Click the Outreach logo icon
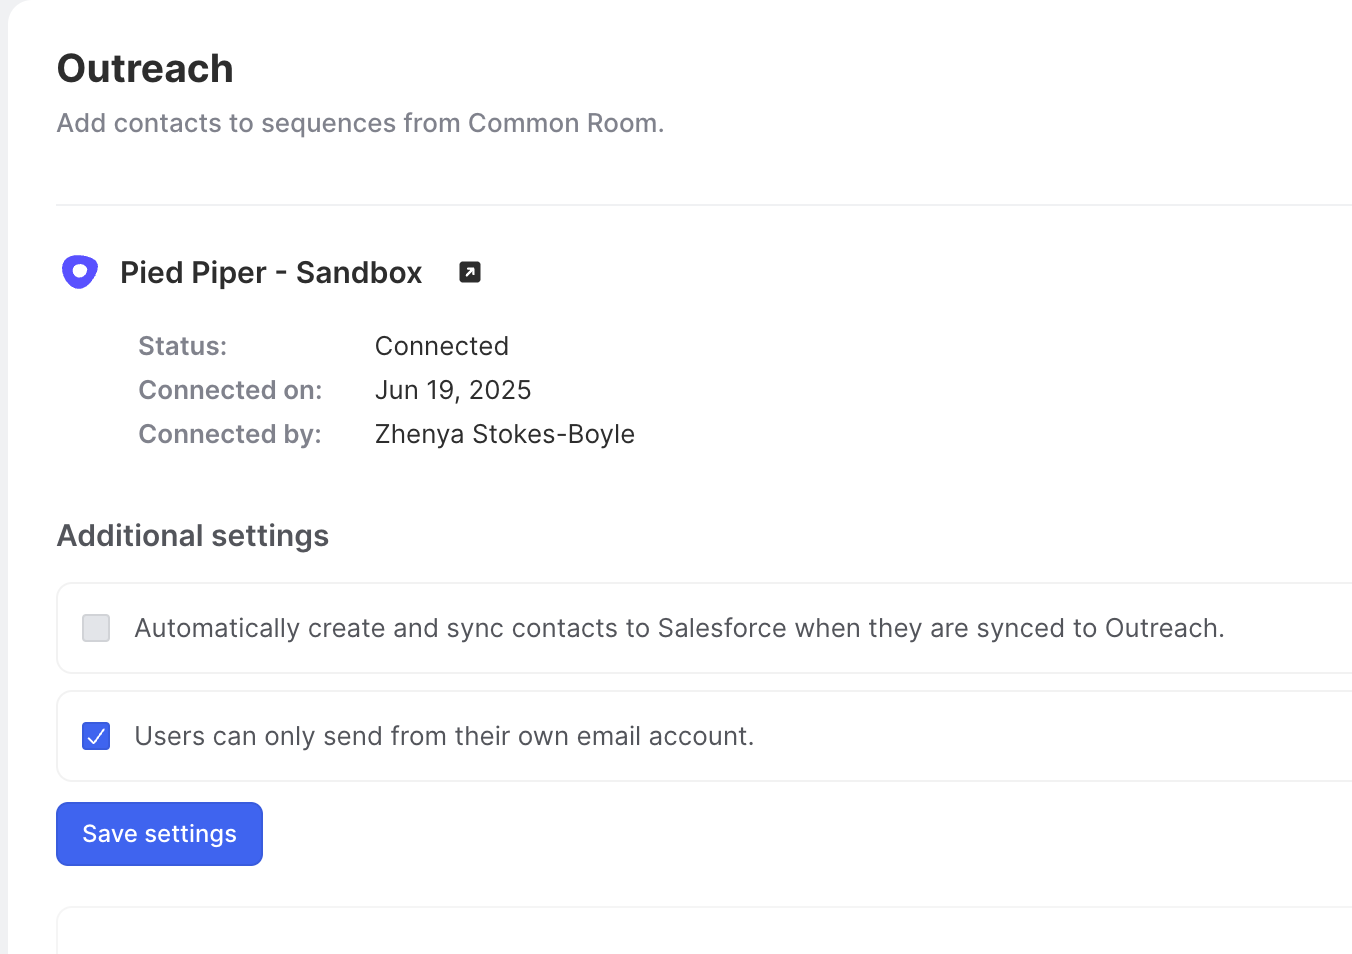The image size is (1352, 954). 80,272
